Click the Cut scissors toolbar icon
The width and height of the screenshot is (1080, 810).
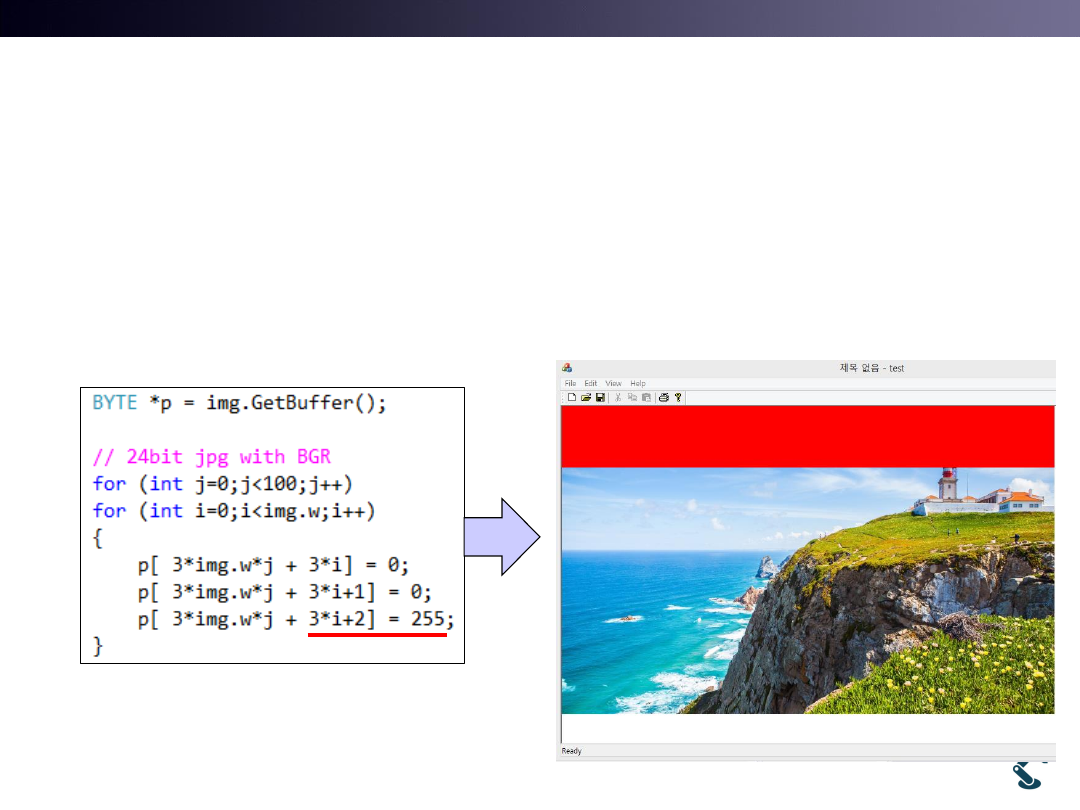coord(618,397)
